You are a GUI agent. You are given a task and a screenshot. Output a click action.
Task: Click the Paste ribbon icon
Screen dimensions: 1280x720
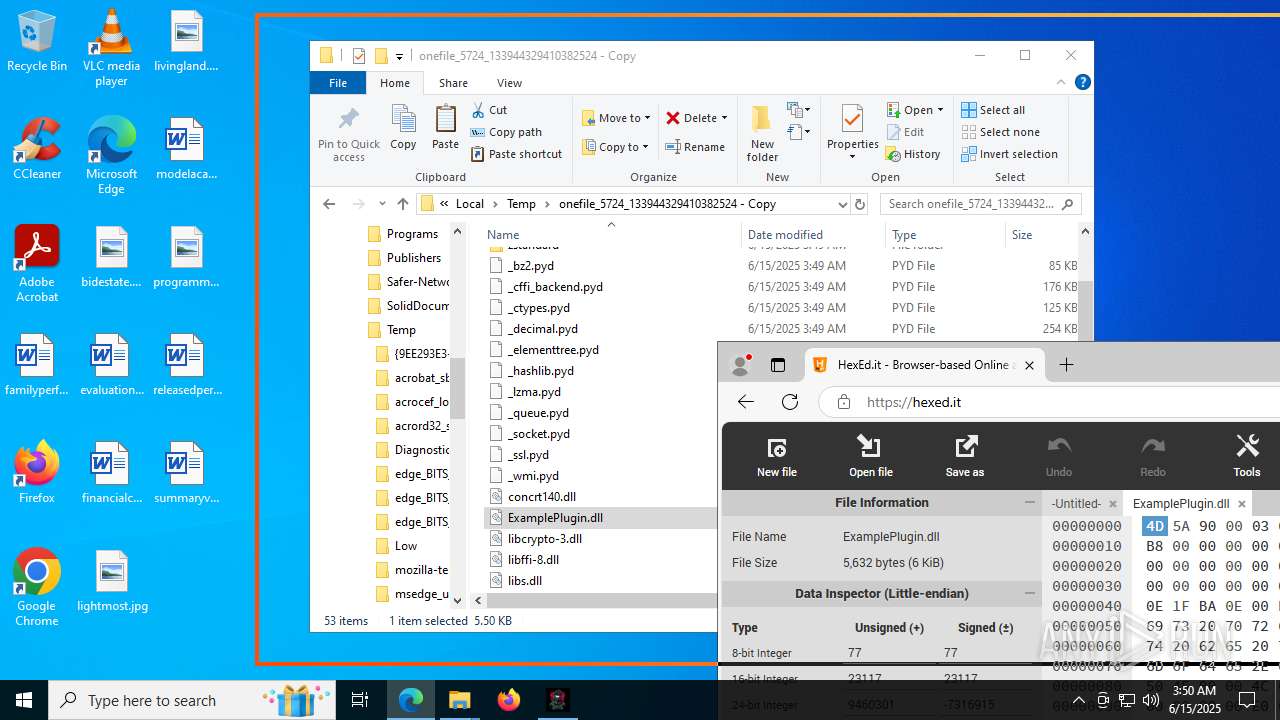click(445, 127)
